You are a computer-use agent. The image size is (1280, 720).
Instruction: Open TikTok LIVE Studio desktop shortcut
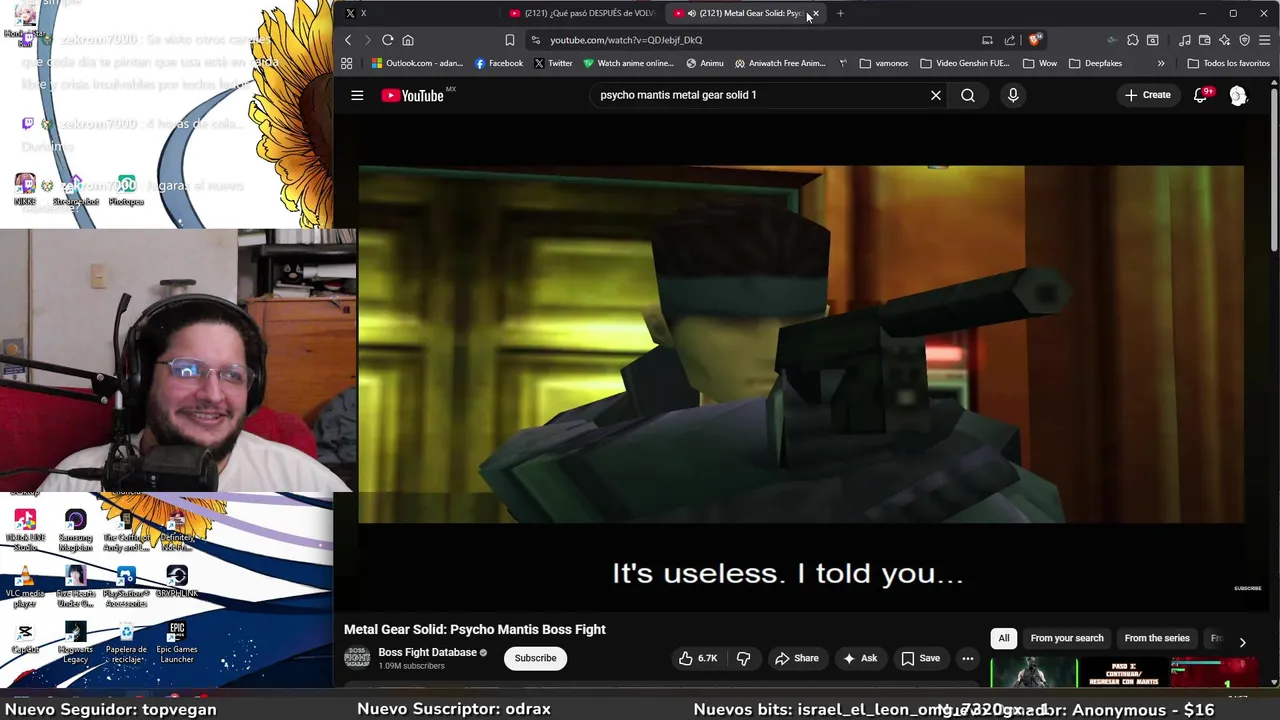[25, 531]
